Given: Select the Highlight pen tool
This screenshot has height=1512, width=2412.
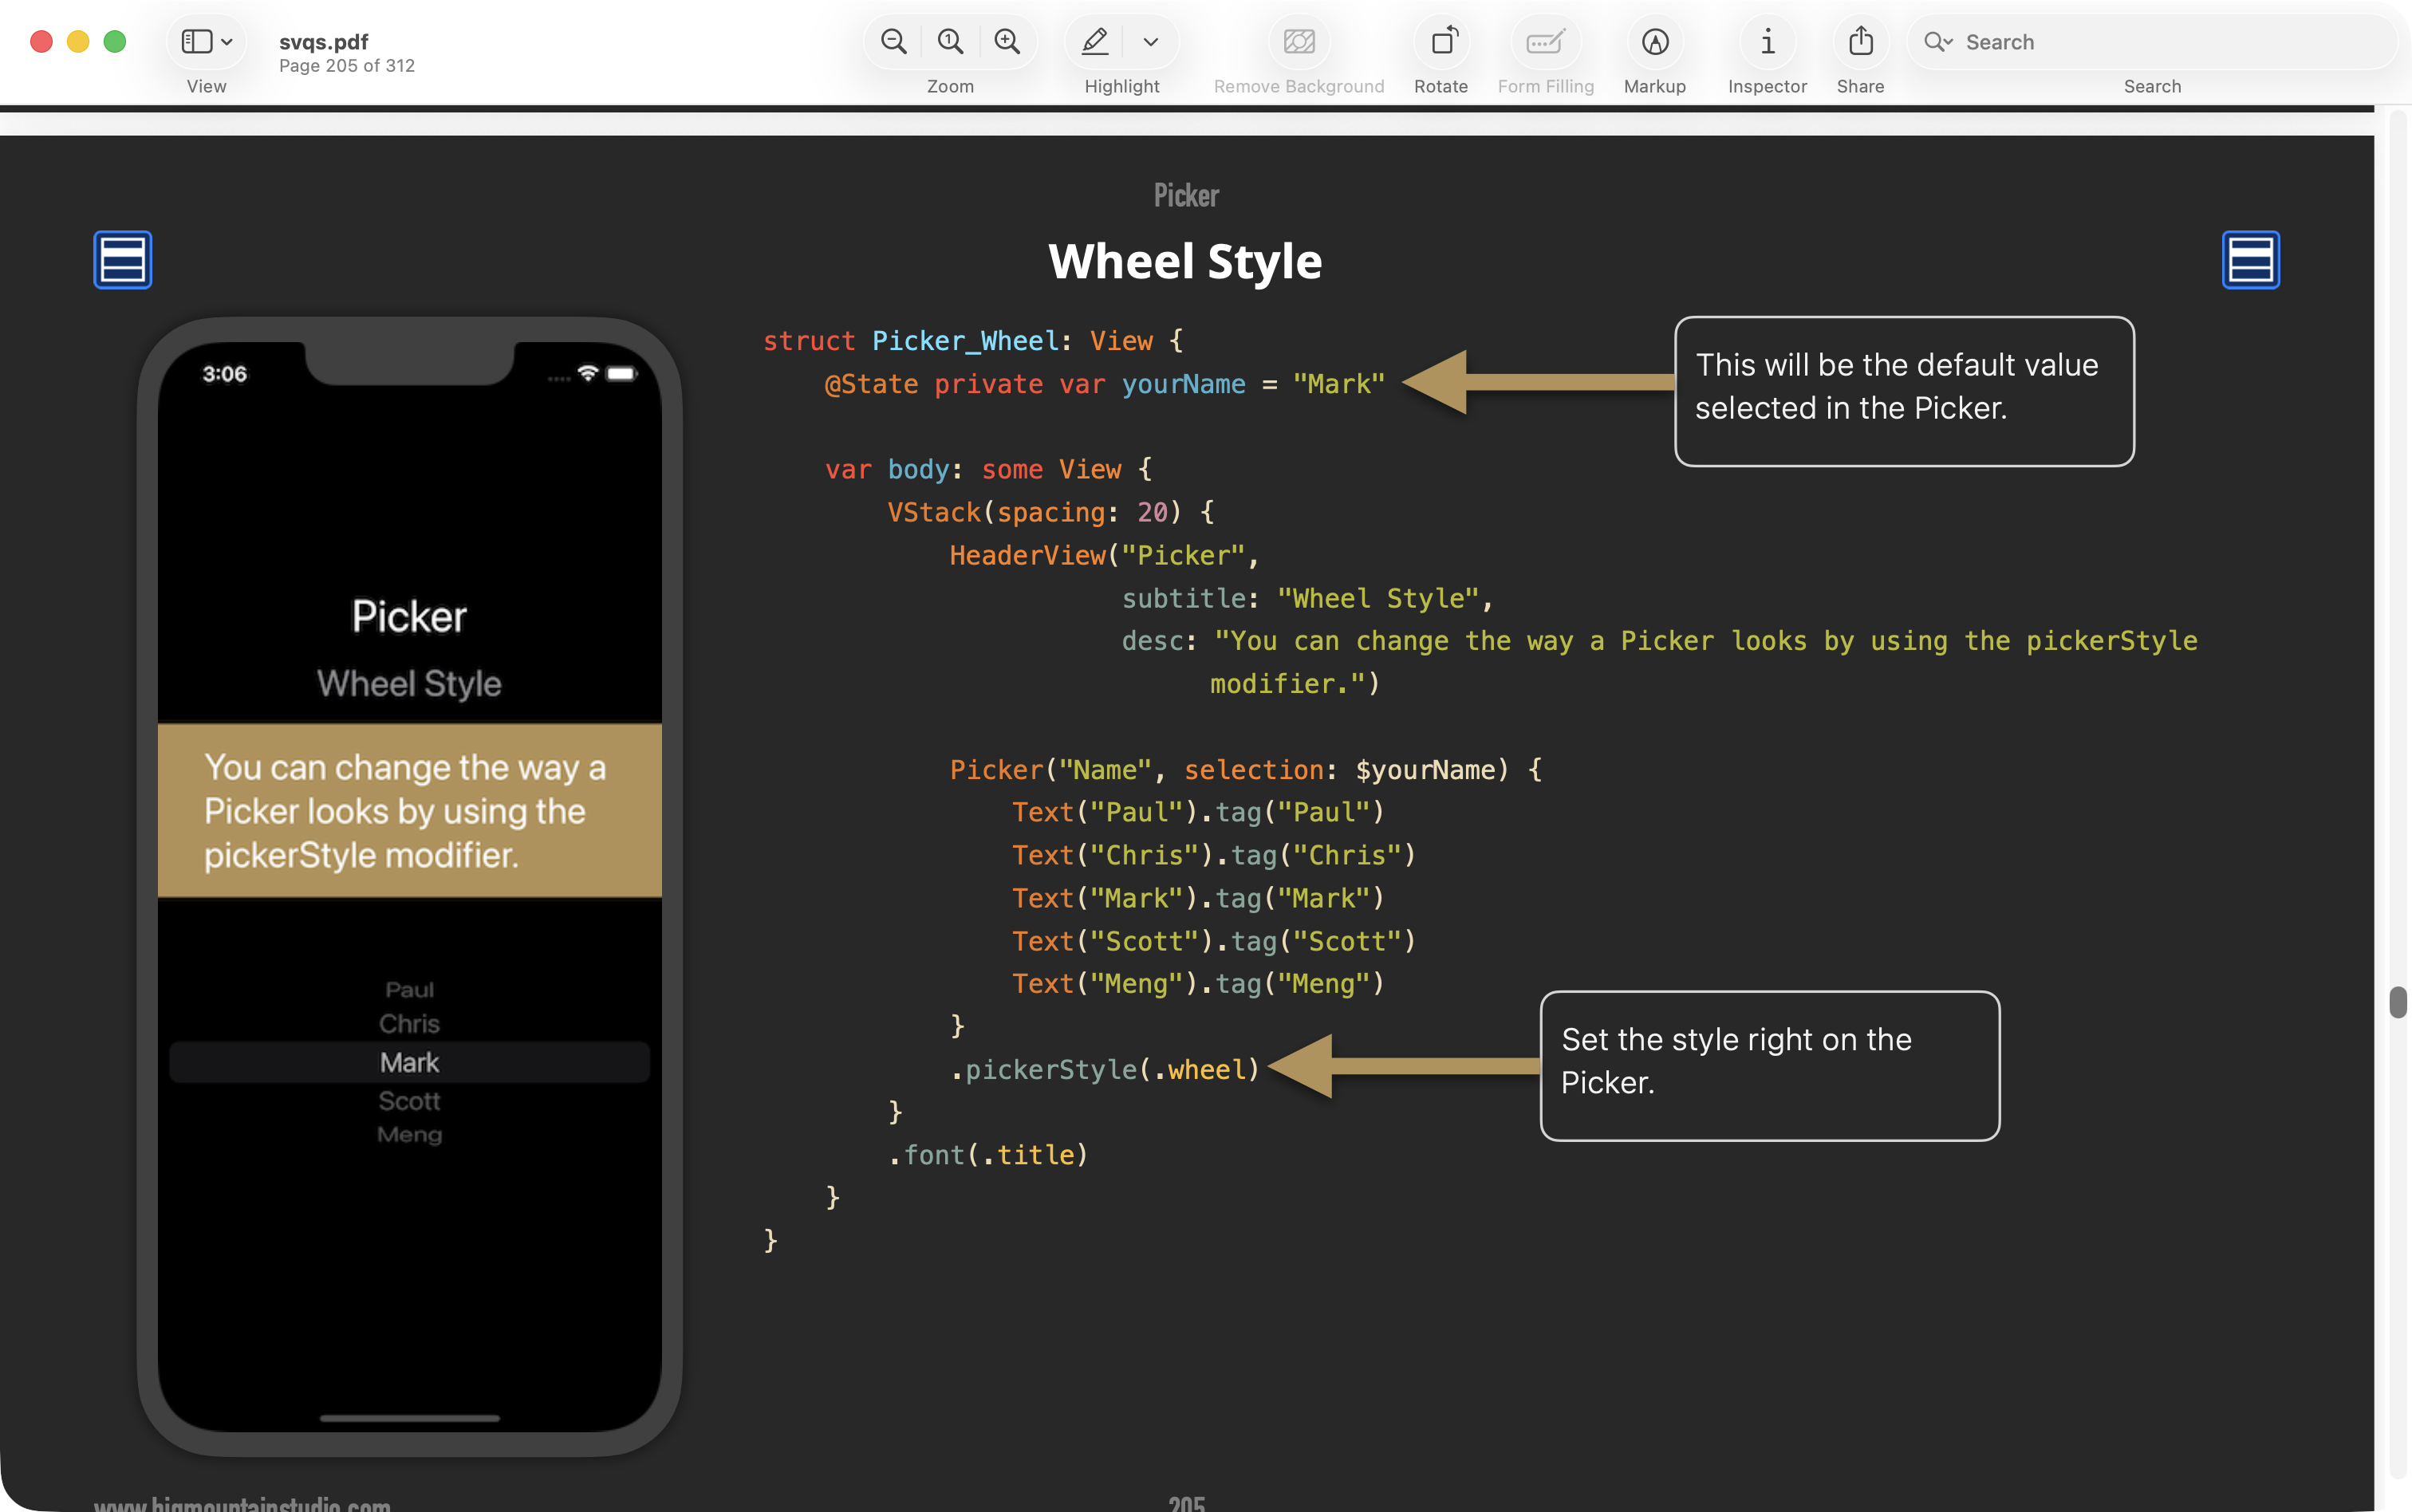Looking at the screenshot, I should [1095, 42].
